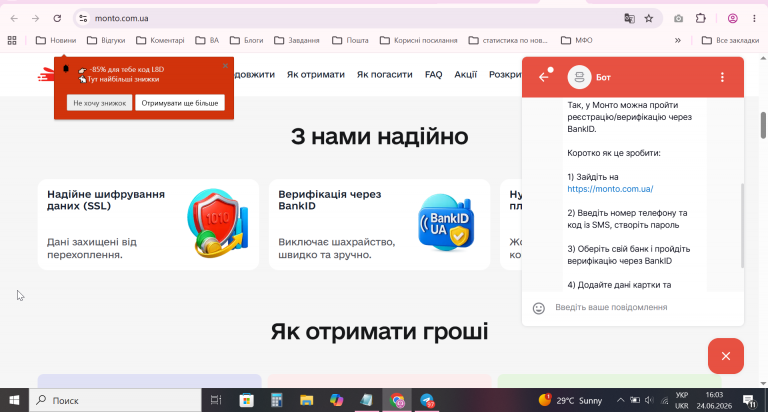Open Task View in the taskbar

tap(216, 400)
